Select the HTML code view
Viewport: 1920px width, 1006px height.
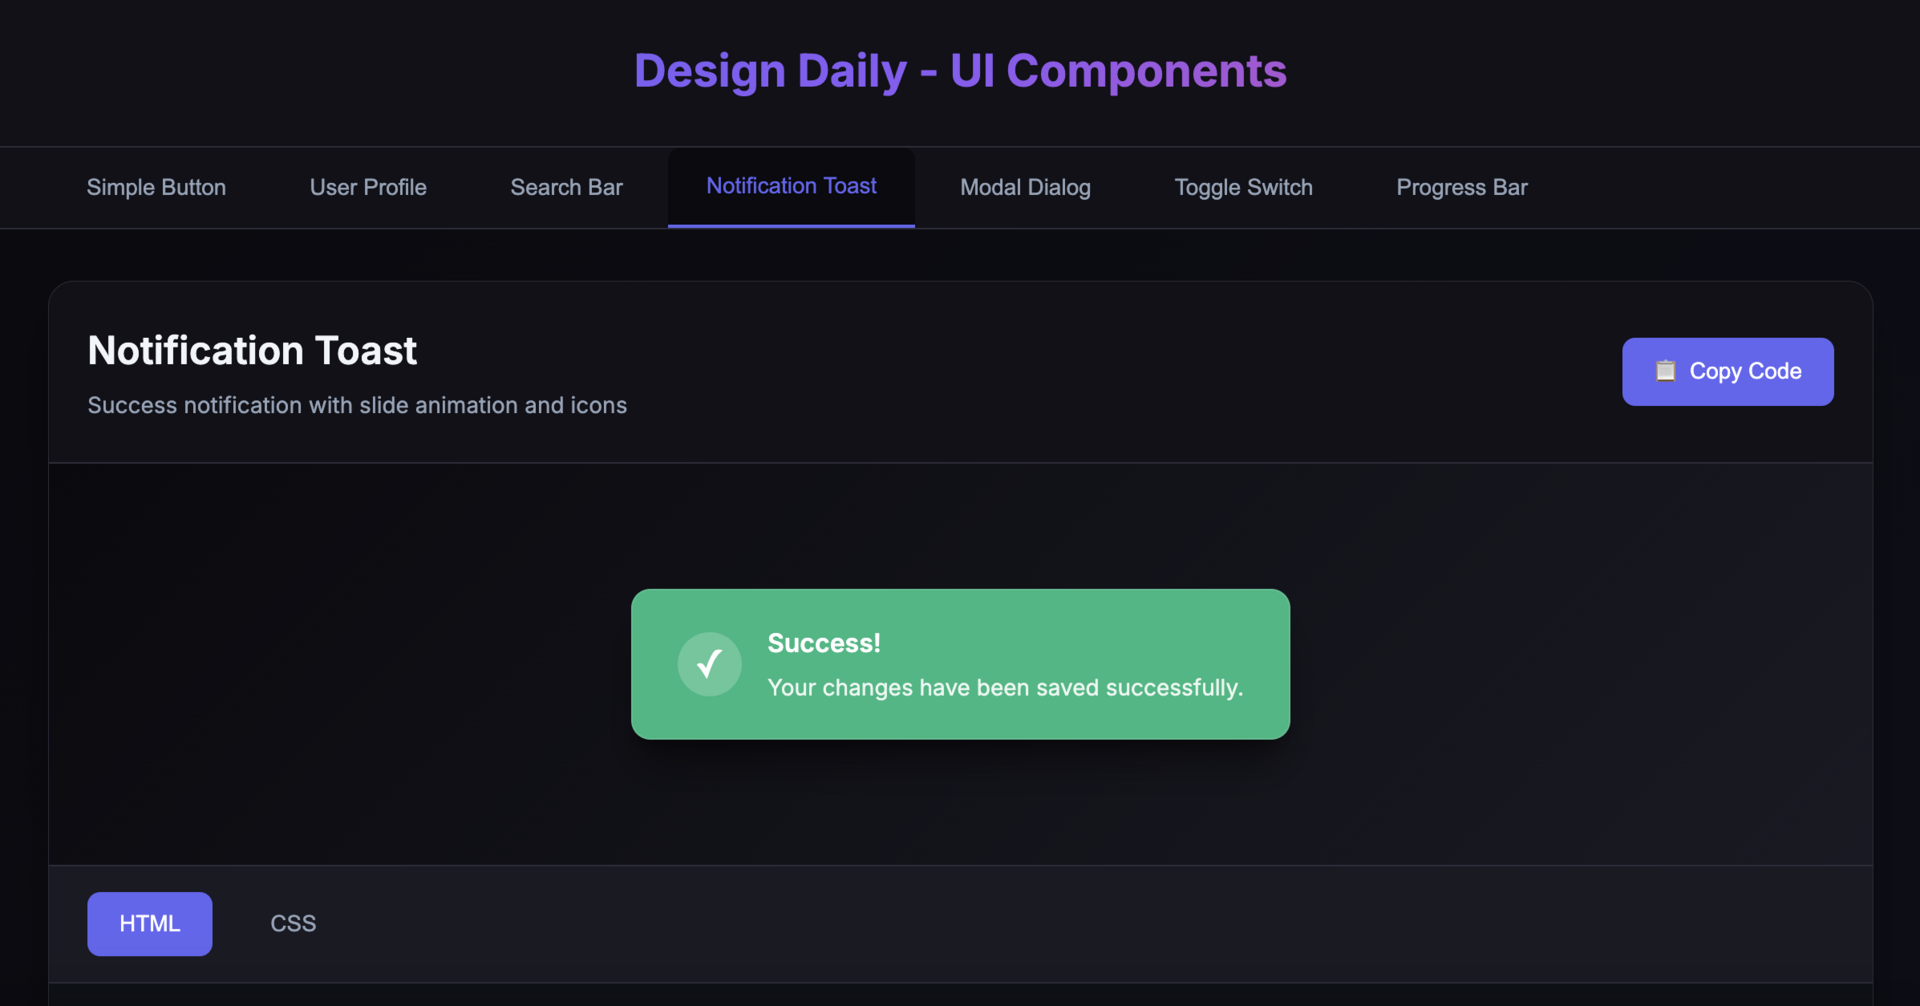click(149, 923)
